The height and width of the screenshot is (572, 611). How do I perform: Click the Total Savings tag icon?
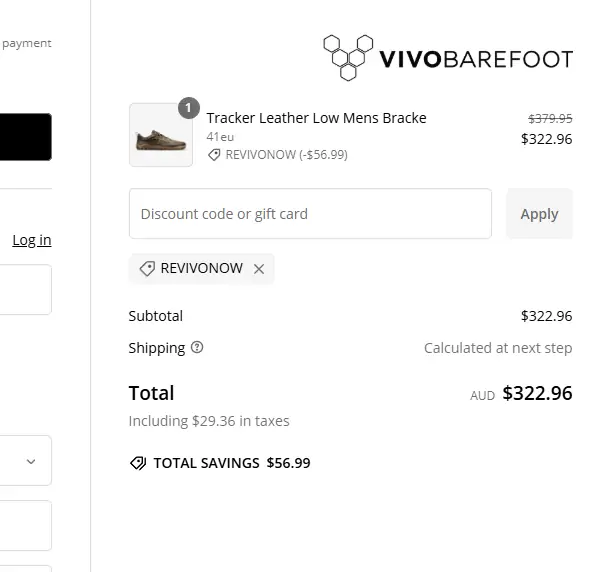[138, 463]
